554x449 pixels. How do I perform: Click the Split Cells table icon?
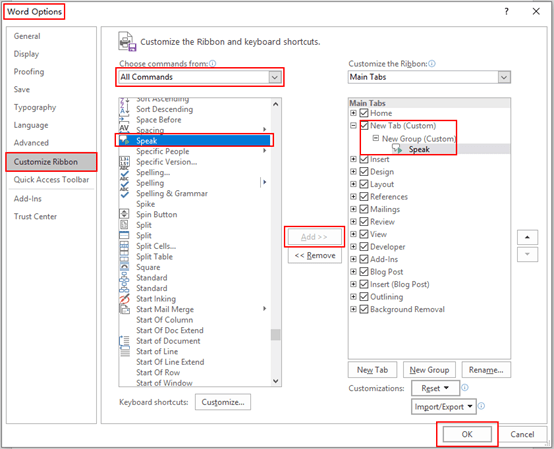(x=124, y=246)
